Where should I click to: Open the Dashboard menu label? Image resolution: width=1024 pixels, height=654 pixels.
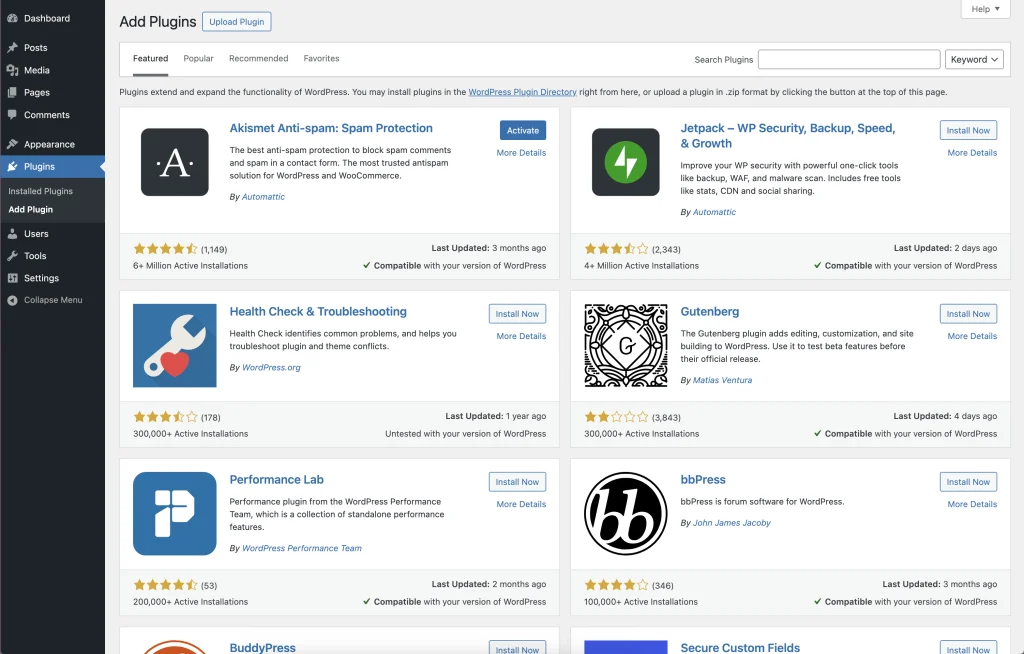(47, 18)
